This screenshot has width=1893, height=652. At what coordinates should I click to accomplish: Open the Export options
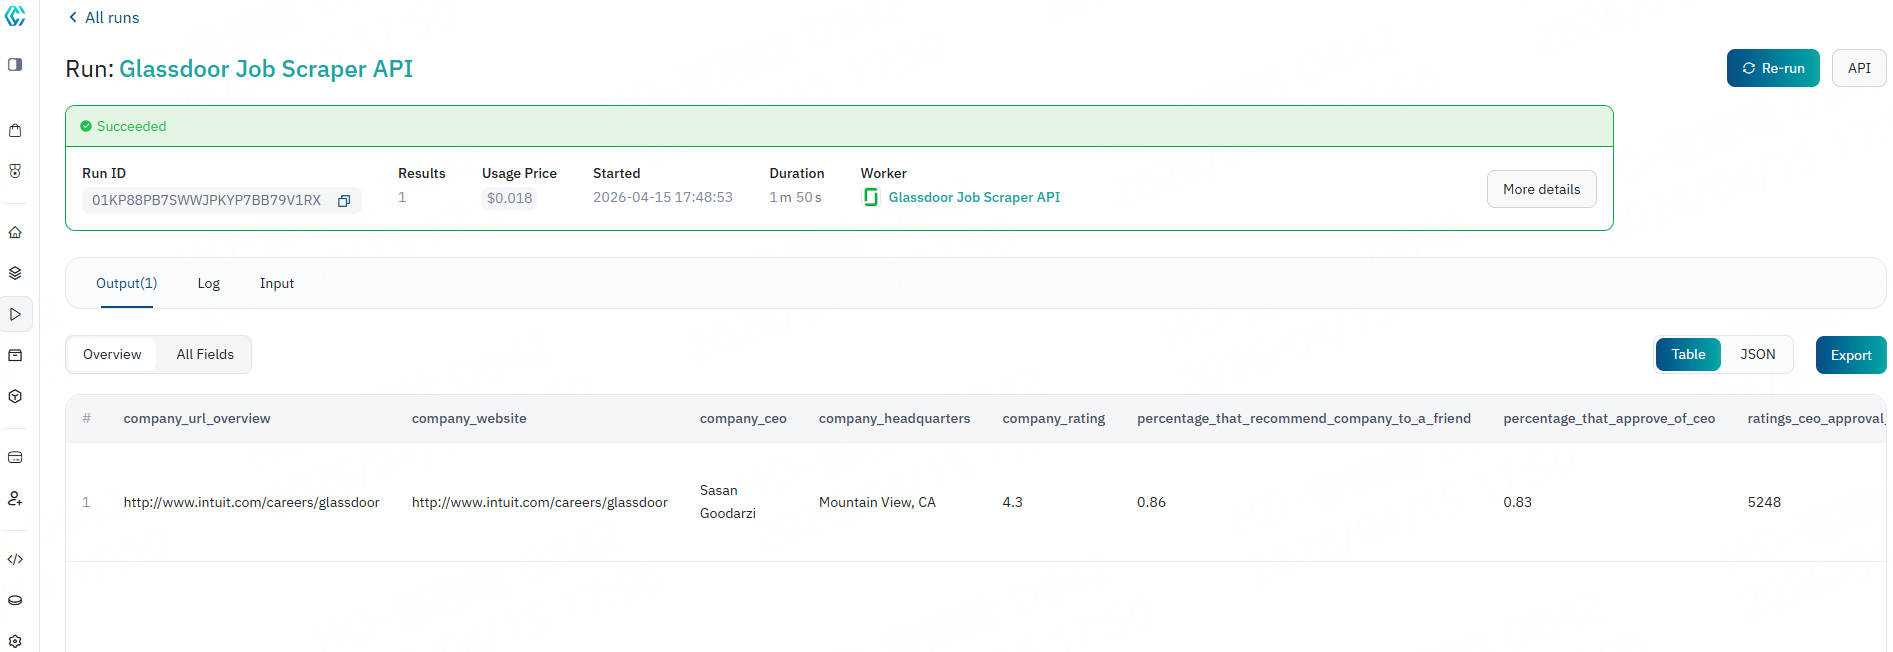(x=1850, y=356)
